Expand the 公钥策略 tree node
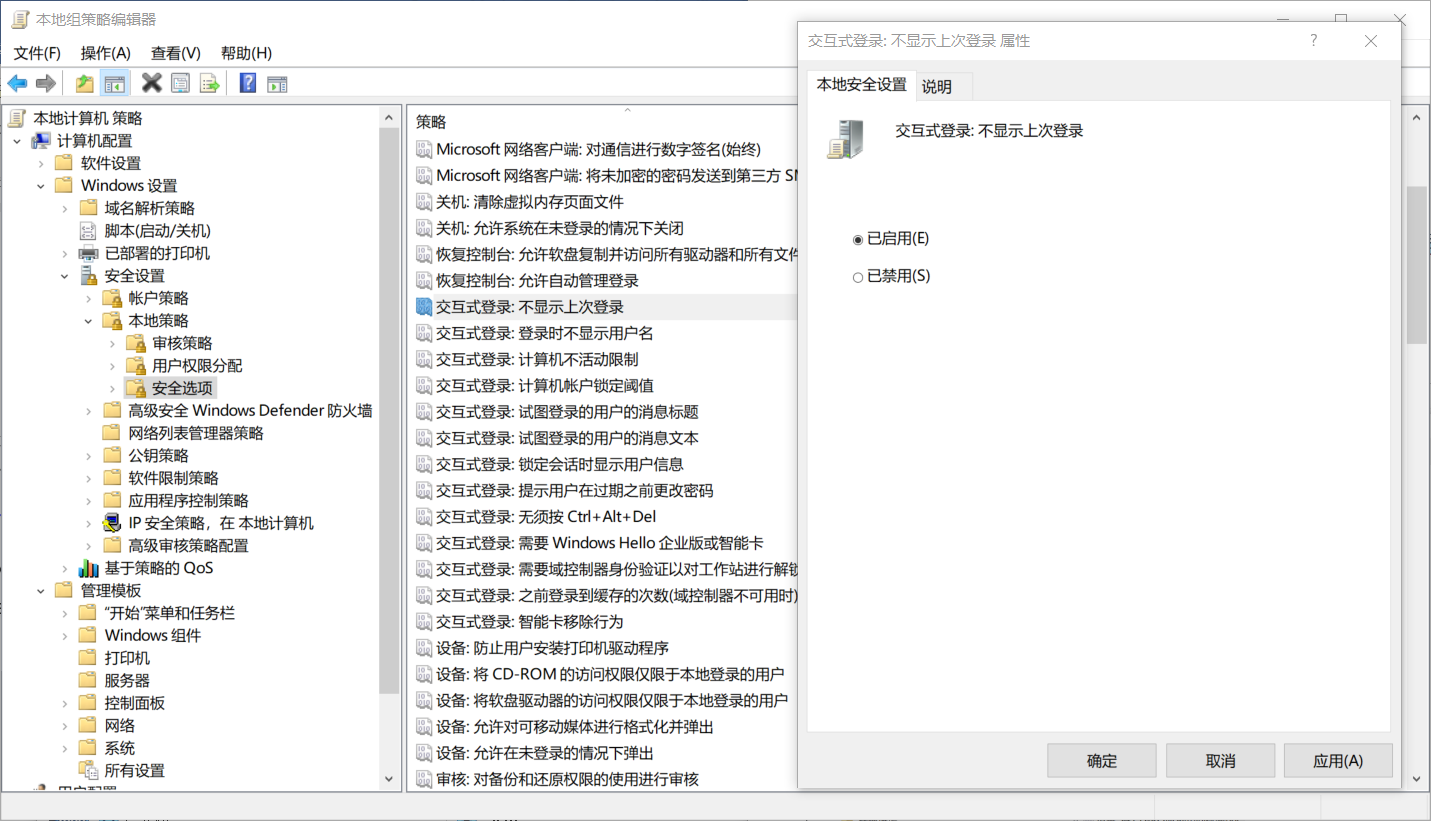The width and height of the screenshot is (1431, 821). [x=89, y=456]
